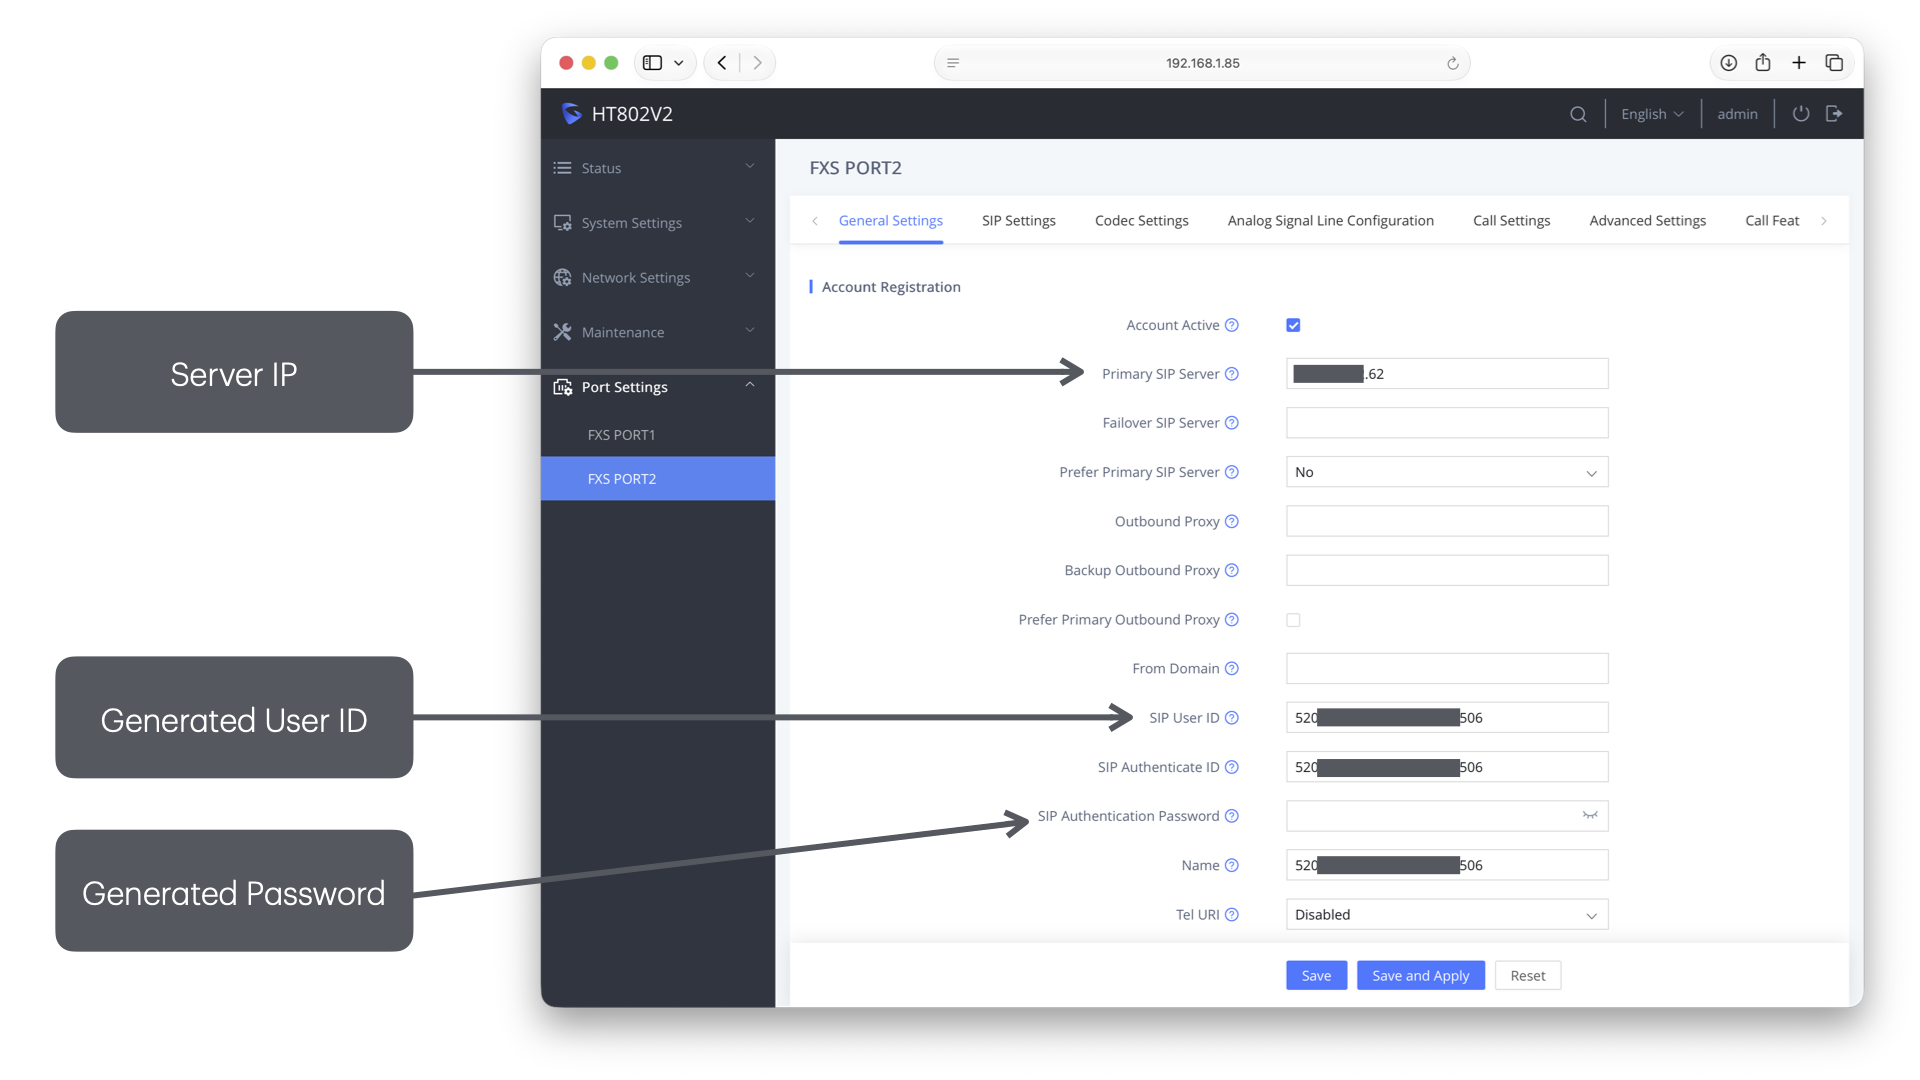Click the Safari share icon

pyautogui.click(x=1763, y=63)
